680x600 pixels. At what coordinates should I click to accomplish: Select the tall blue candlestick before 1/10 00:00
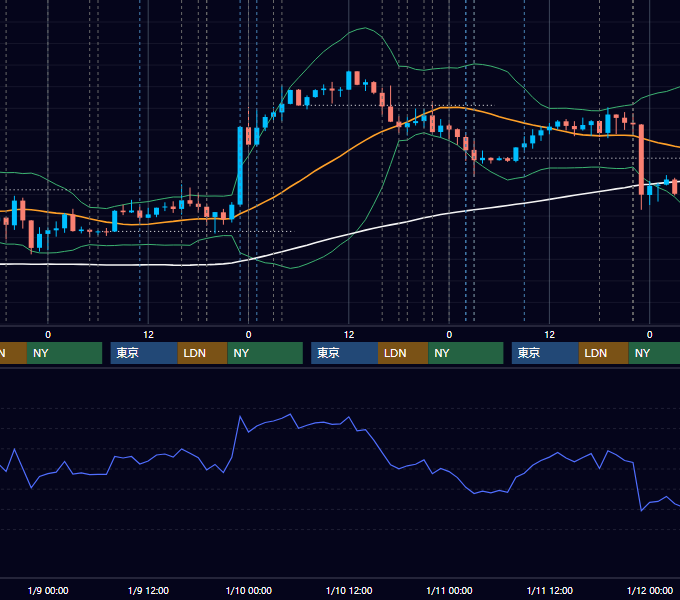[x=240, y=166]
